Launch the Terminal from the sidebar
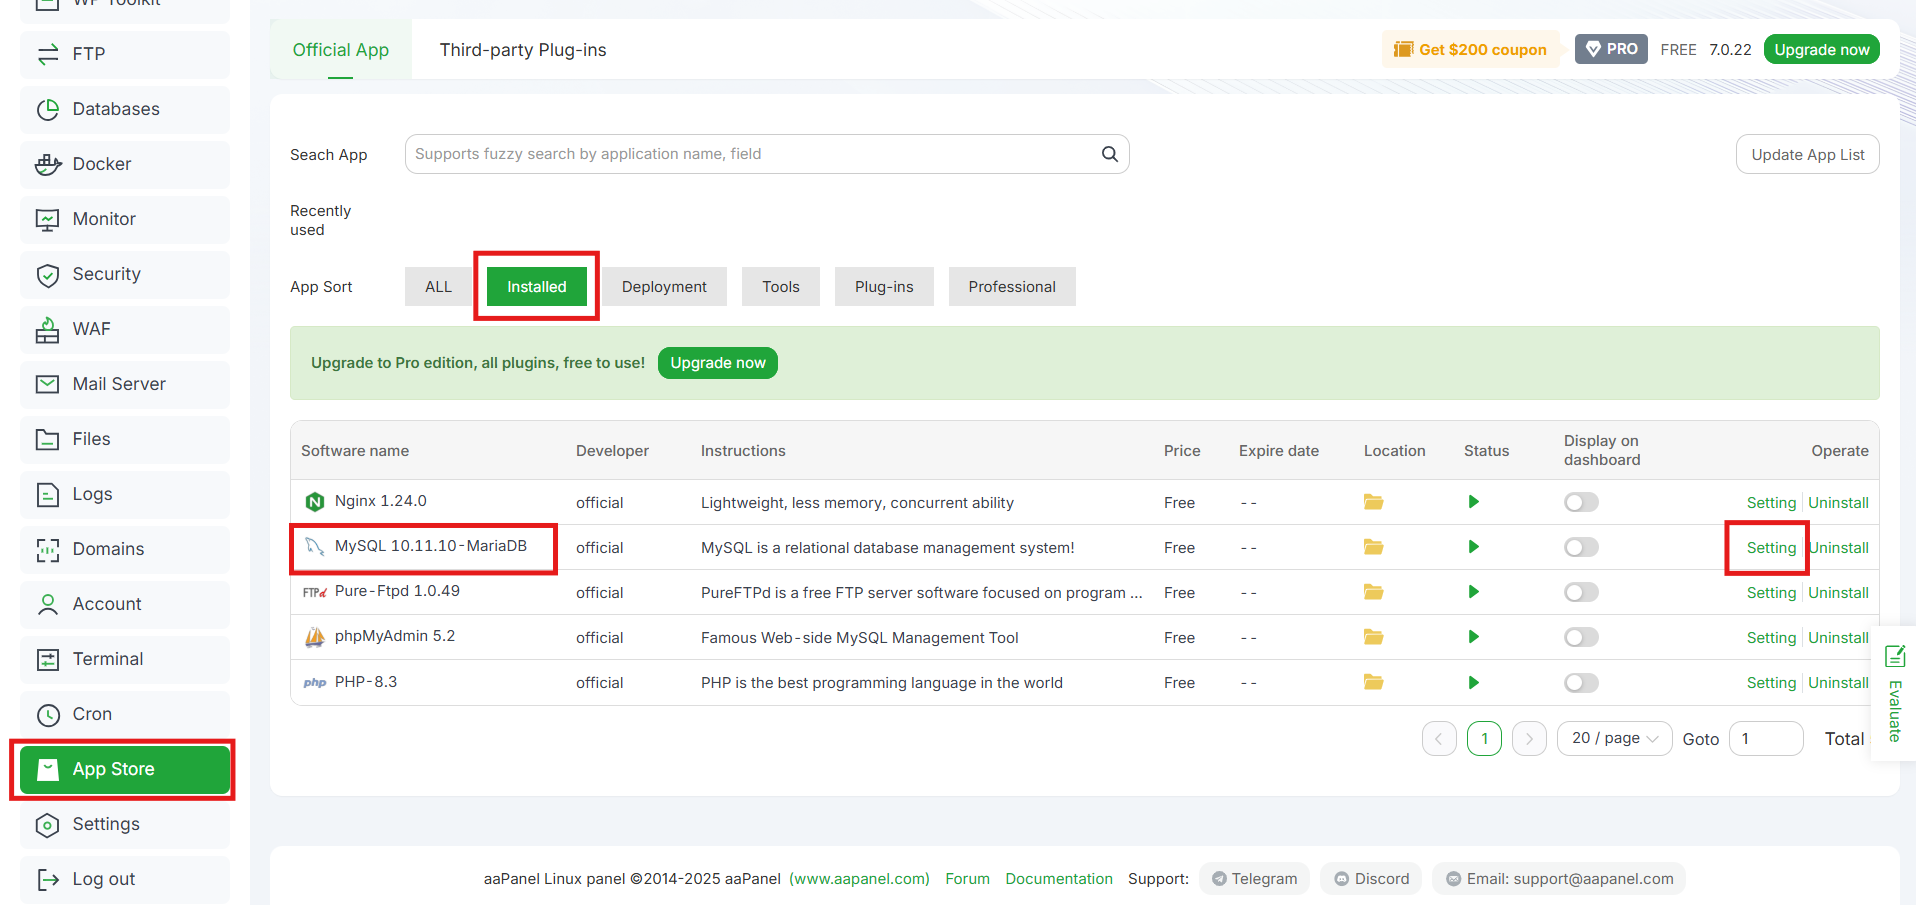 tap(107, 659)
